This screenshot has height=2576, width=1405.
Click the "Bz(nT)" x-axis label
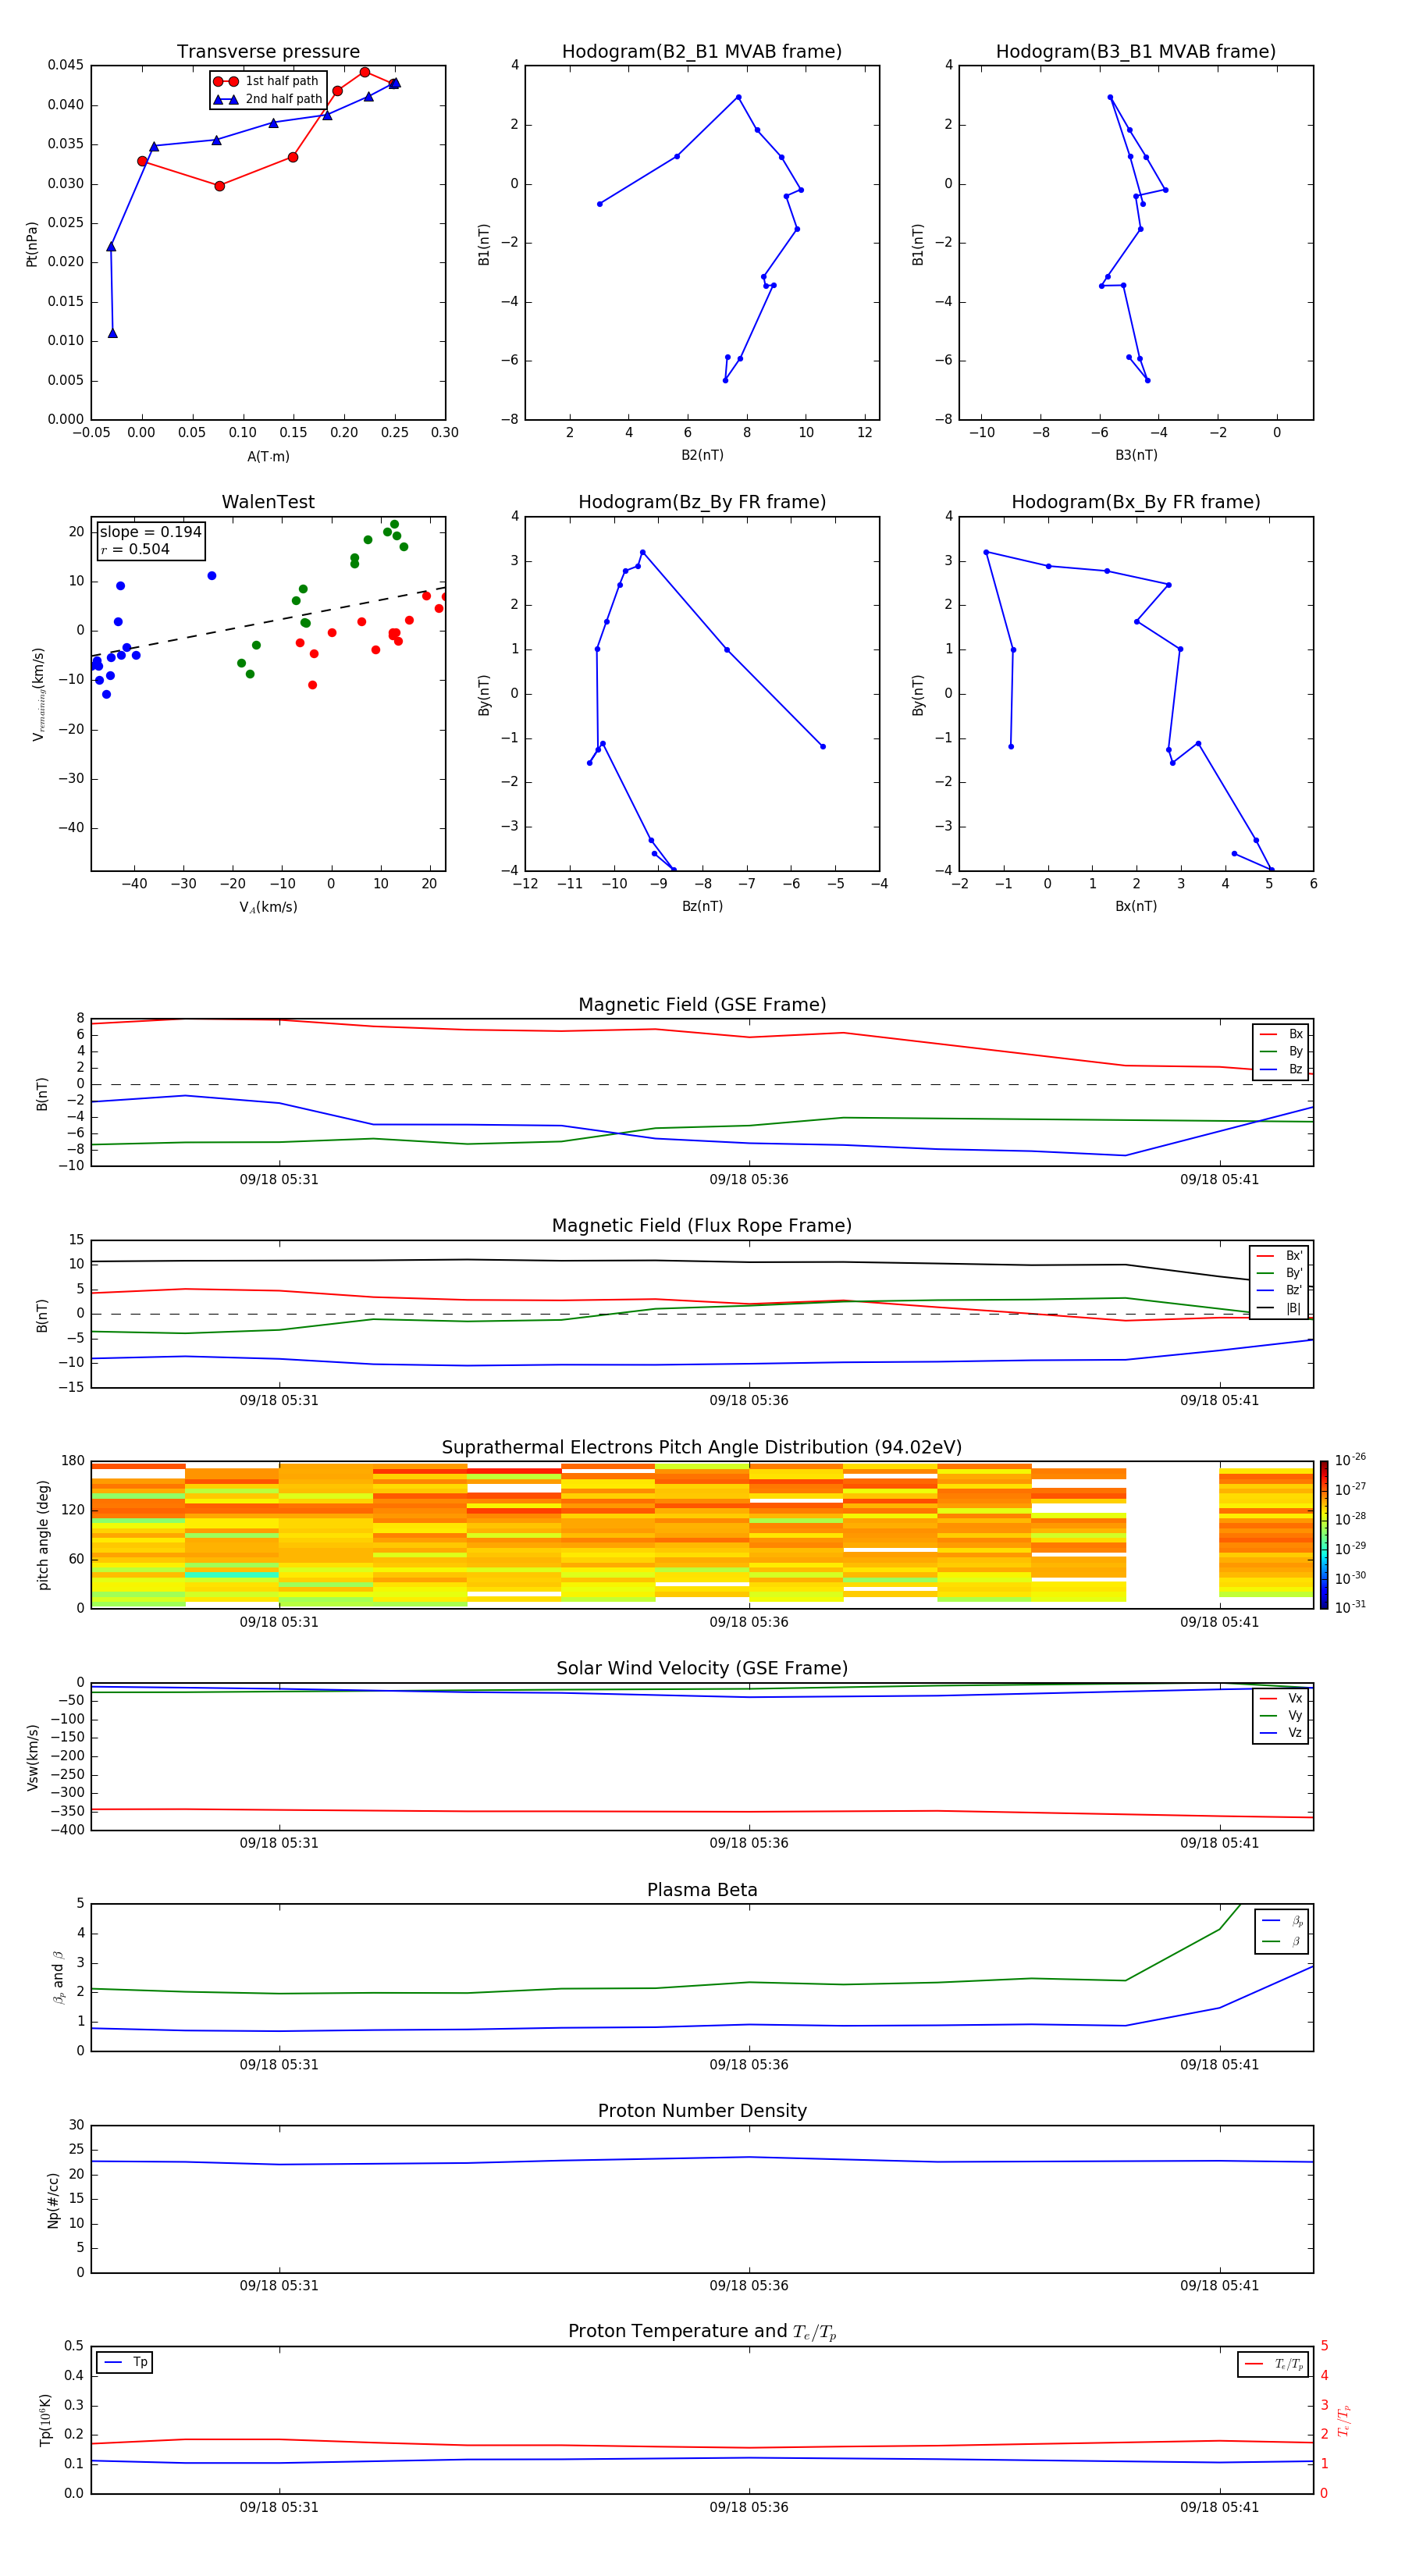[x=702, y=906]
